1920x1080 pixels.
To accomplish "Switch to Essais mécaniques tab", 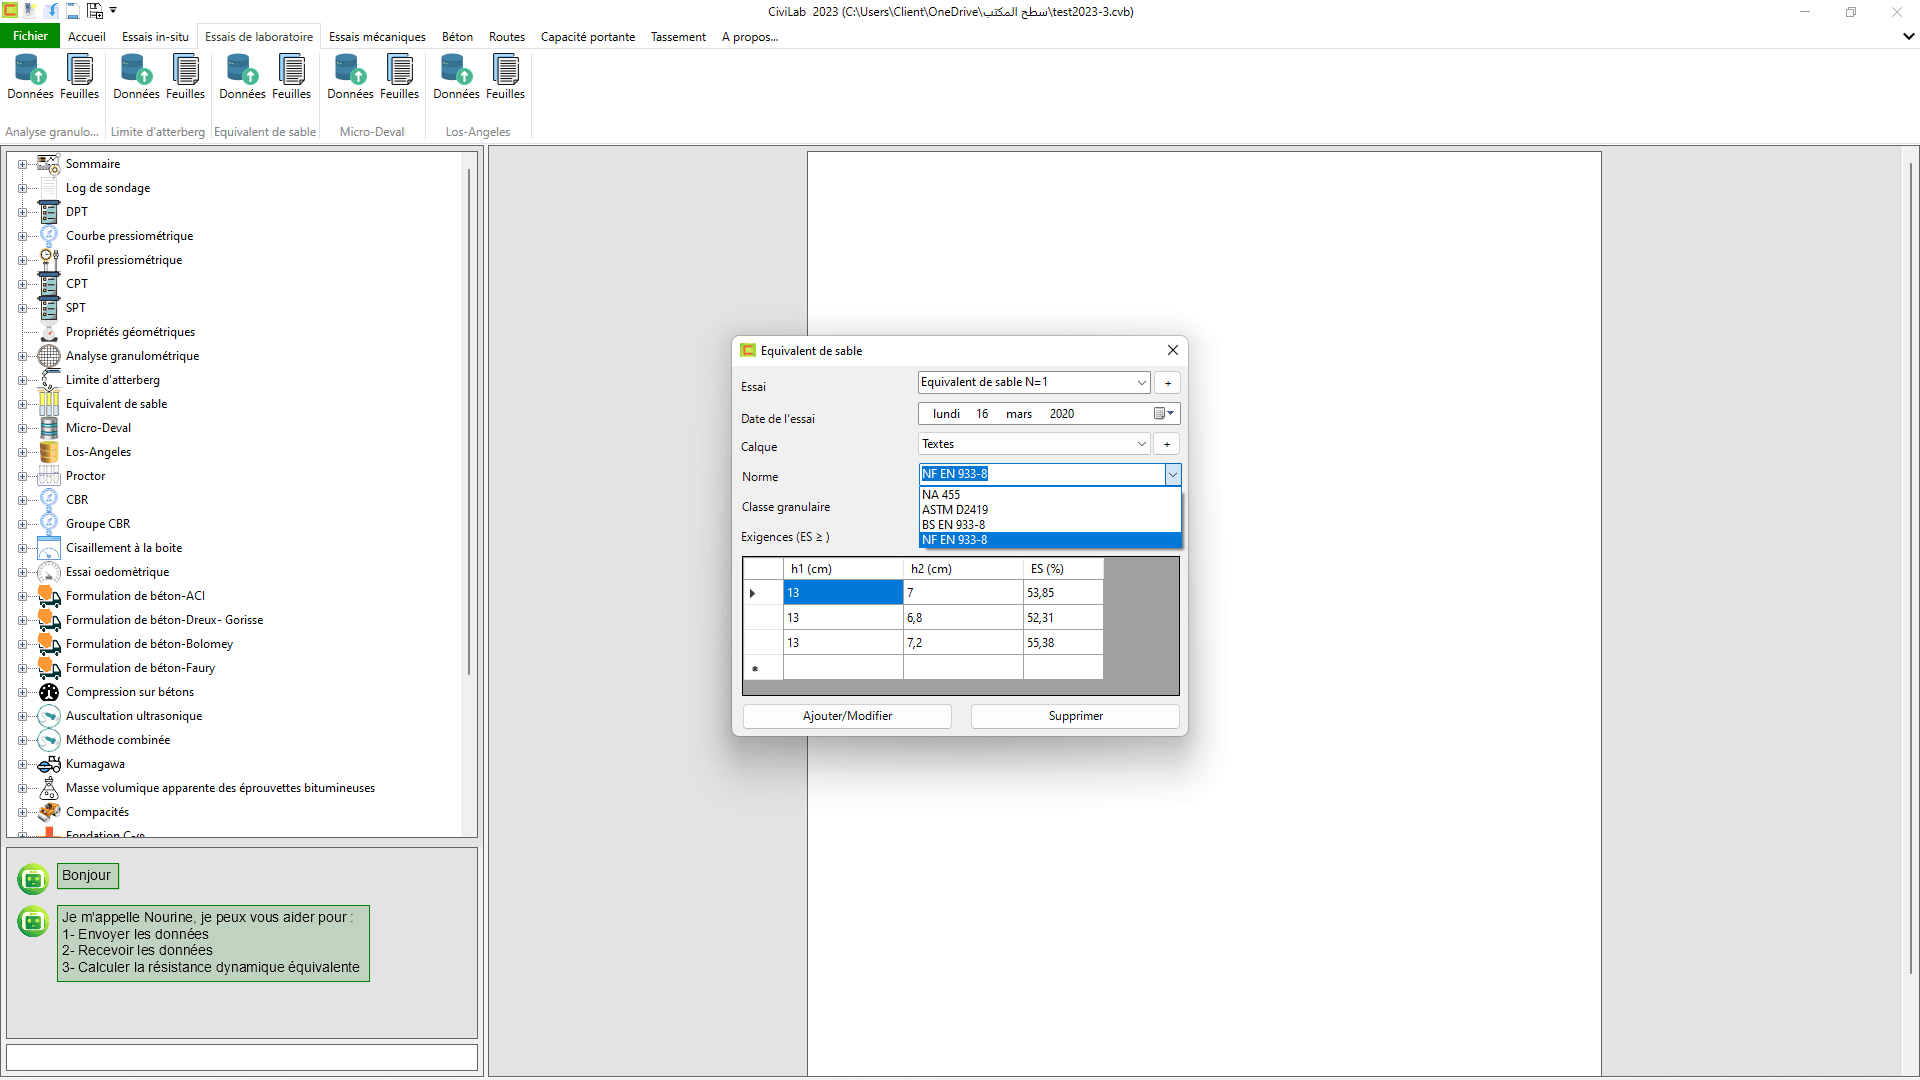I will tap(377, 37).
